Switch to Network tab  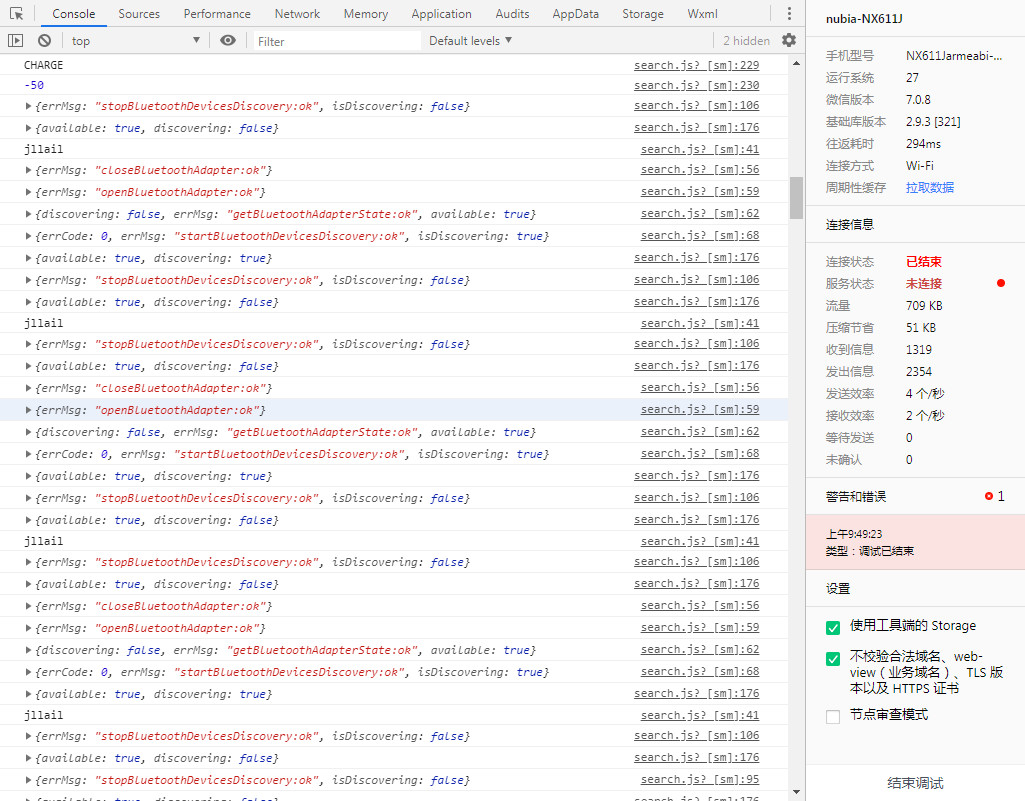coord(297,14)
